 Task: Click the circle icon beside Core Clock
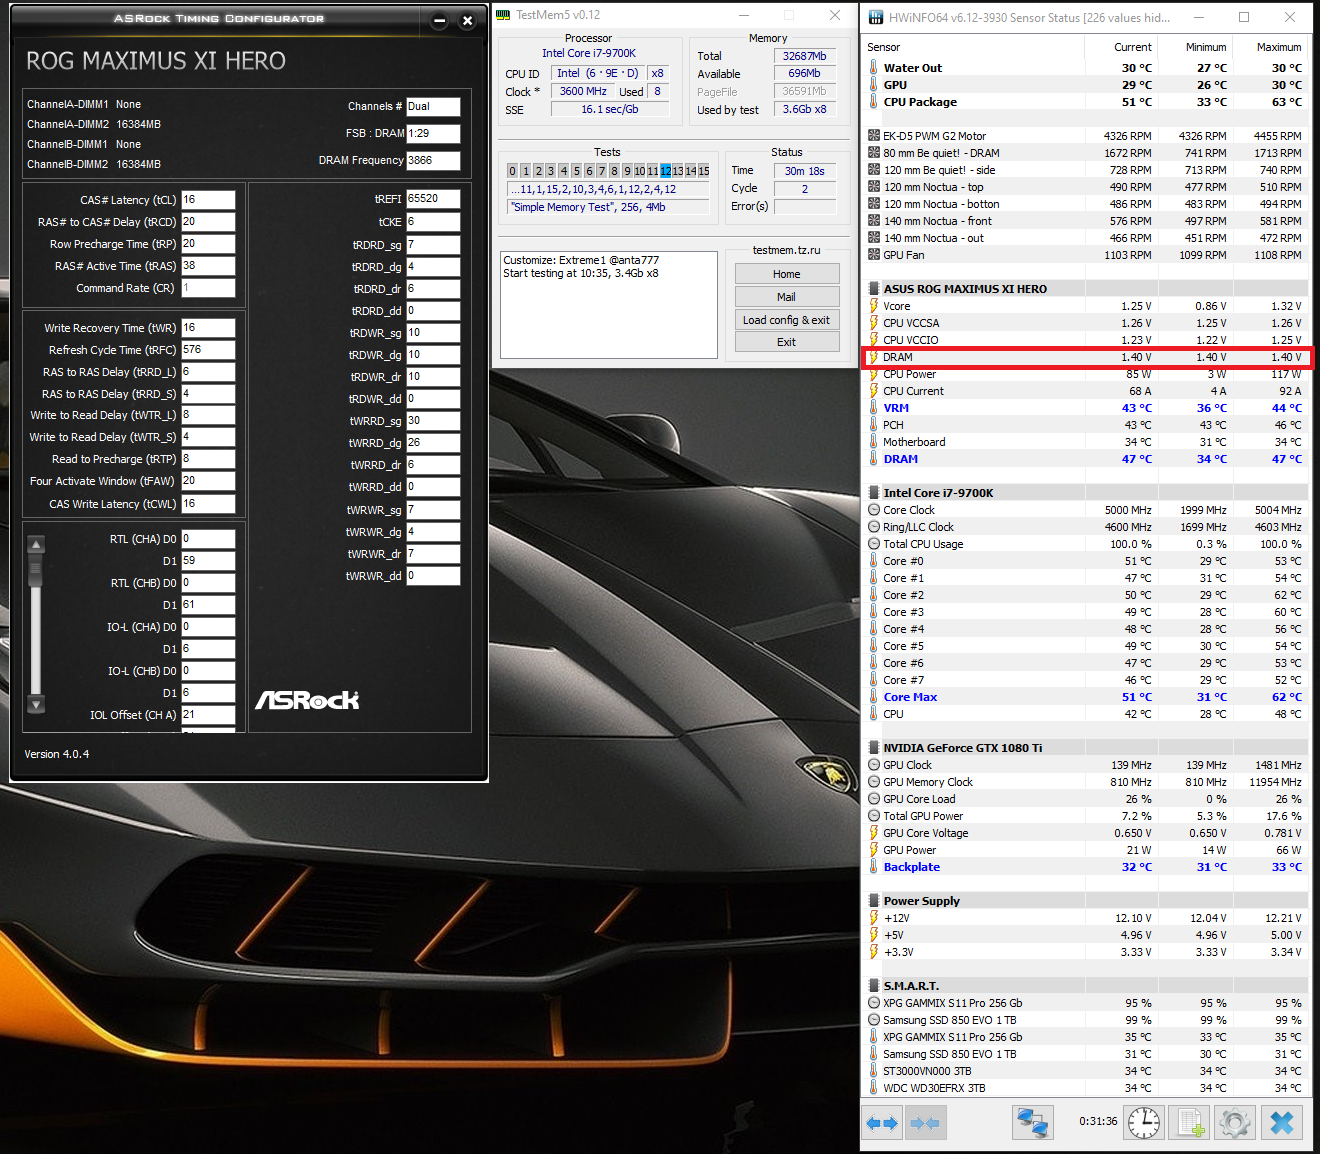pyautogui.click(x=874, y=510)
